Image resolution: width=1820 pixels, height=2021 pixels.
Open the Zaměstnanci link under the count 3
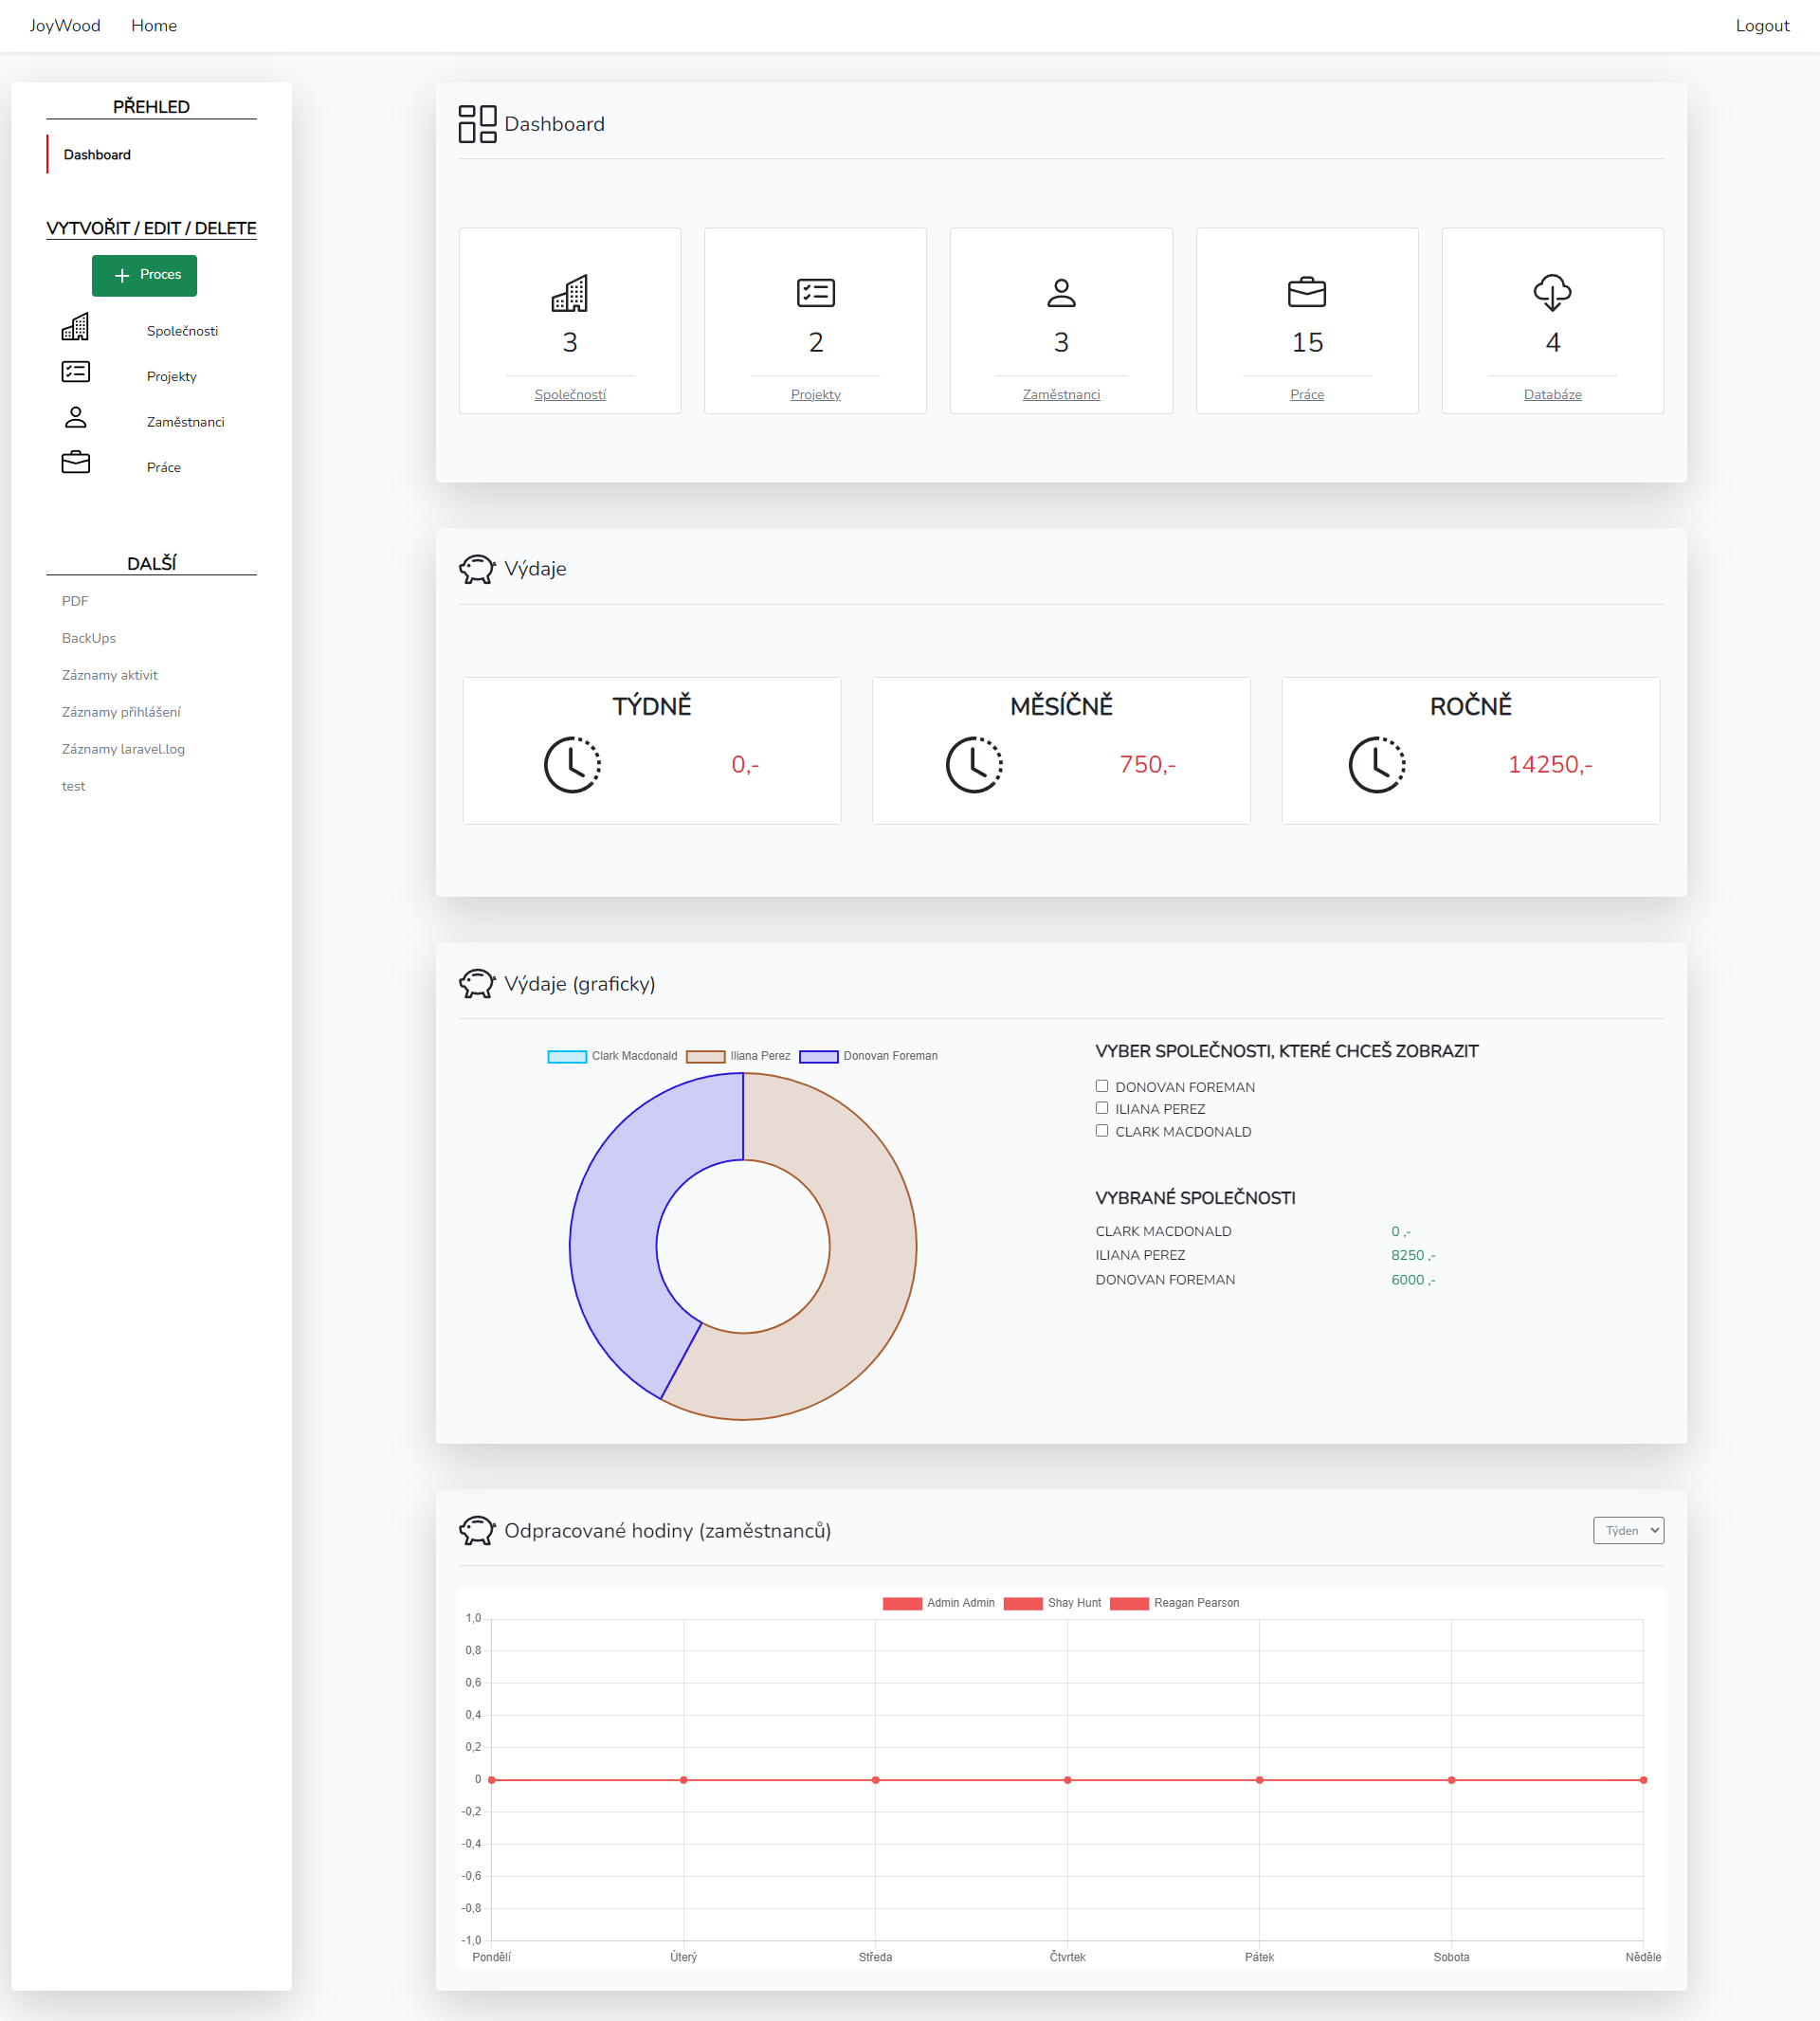[1060, 394]
